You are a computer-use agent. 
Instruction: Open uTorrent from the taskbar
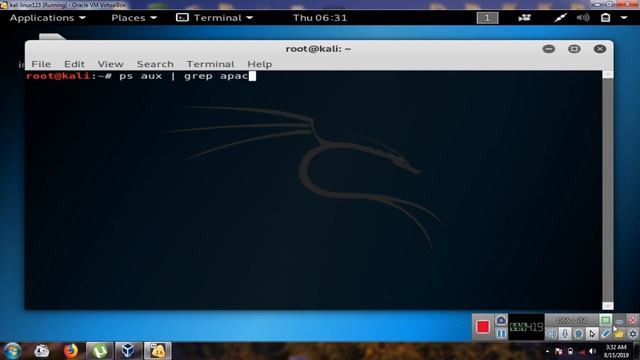100,351
